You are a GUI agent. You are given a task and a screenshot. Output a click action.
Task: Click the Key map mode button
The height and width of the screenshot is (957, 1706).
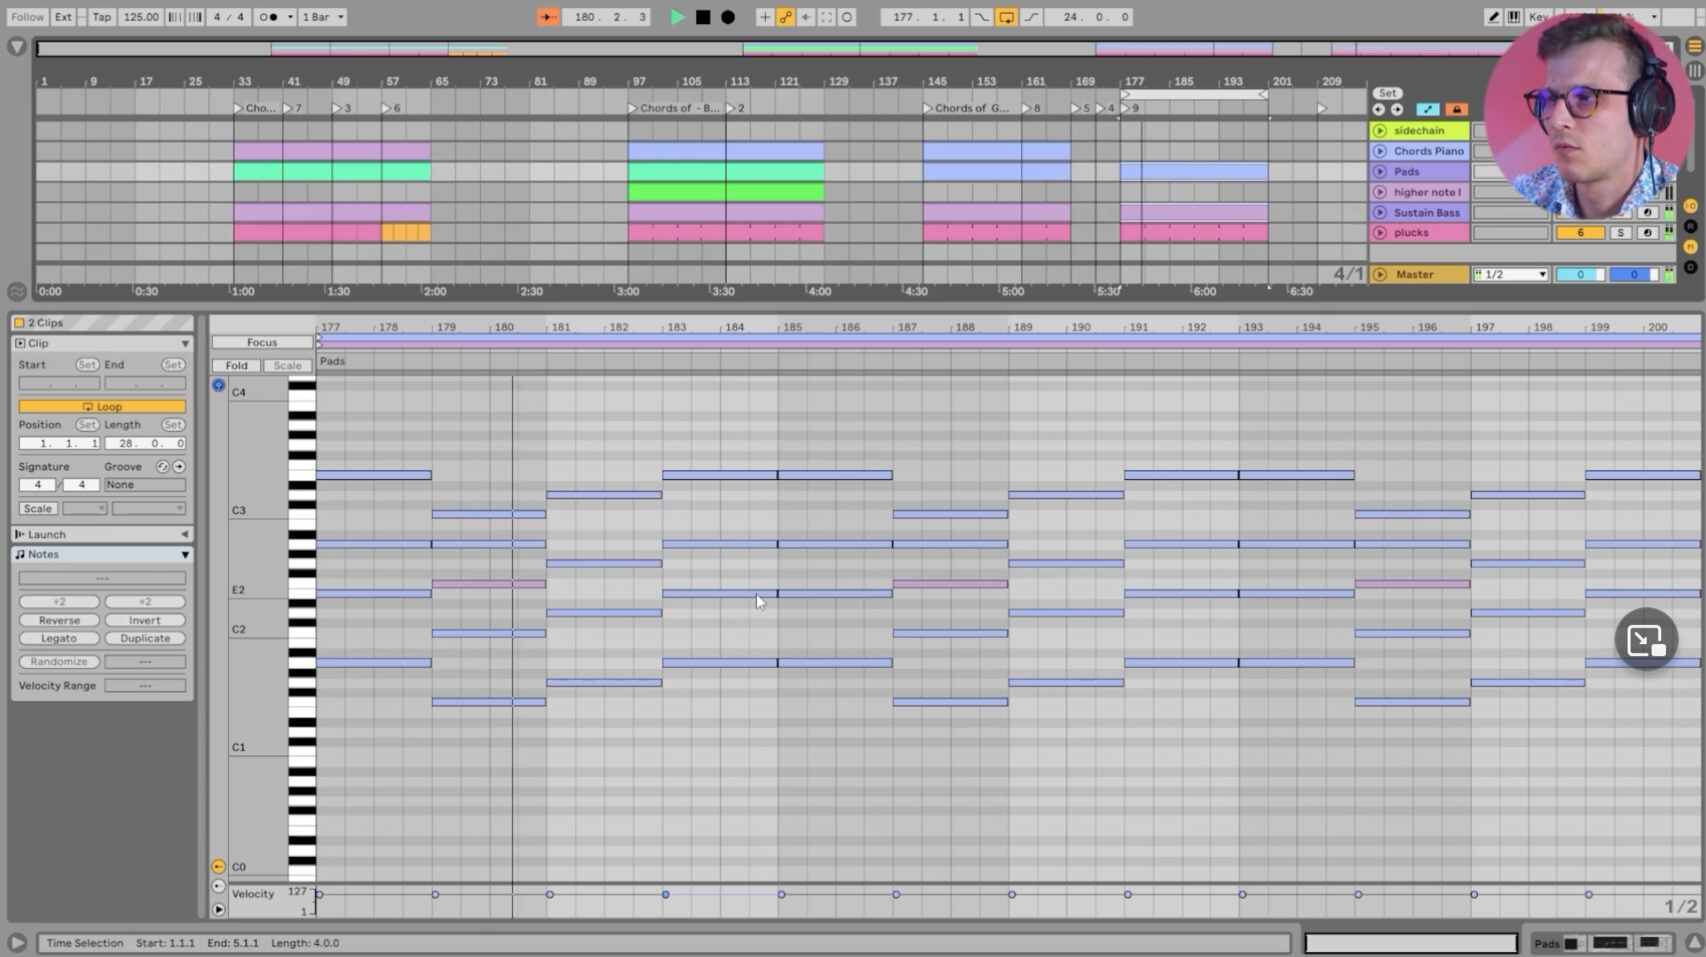[1537, 17]
